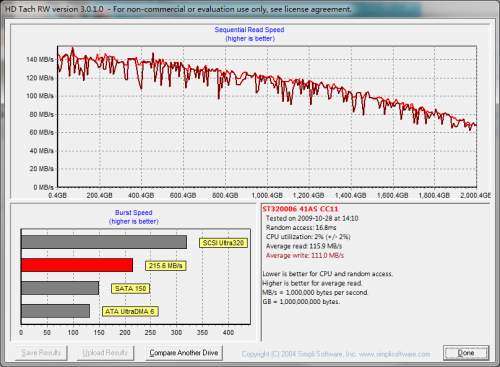Click the 200.4GB axis label
This screenshot has height=367, width=500.
coord(99,195)
